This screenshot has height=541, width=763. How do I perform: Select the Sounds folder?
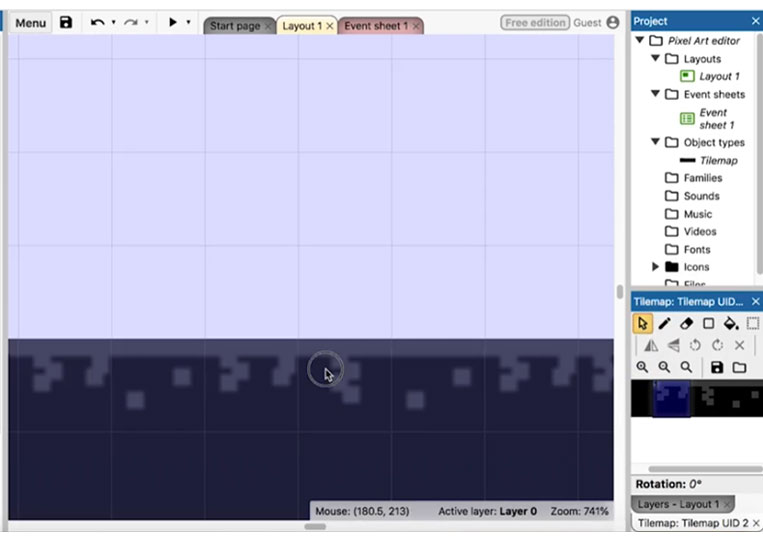[x=701, y=196]
